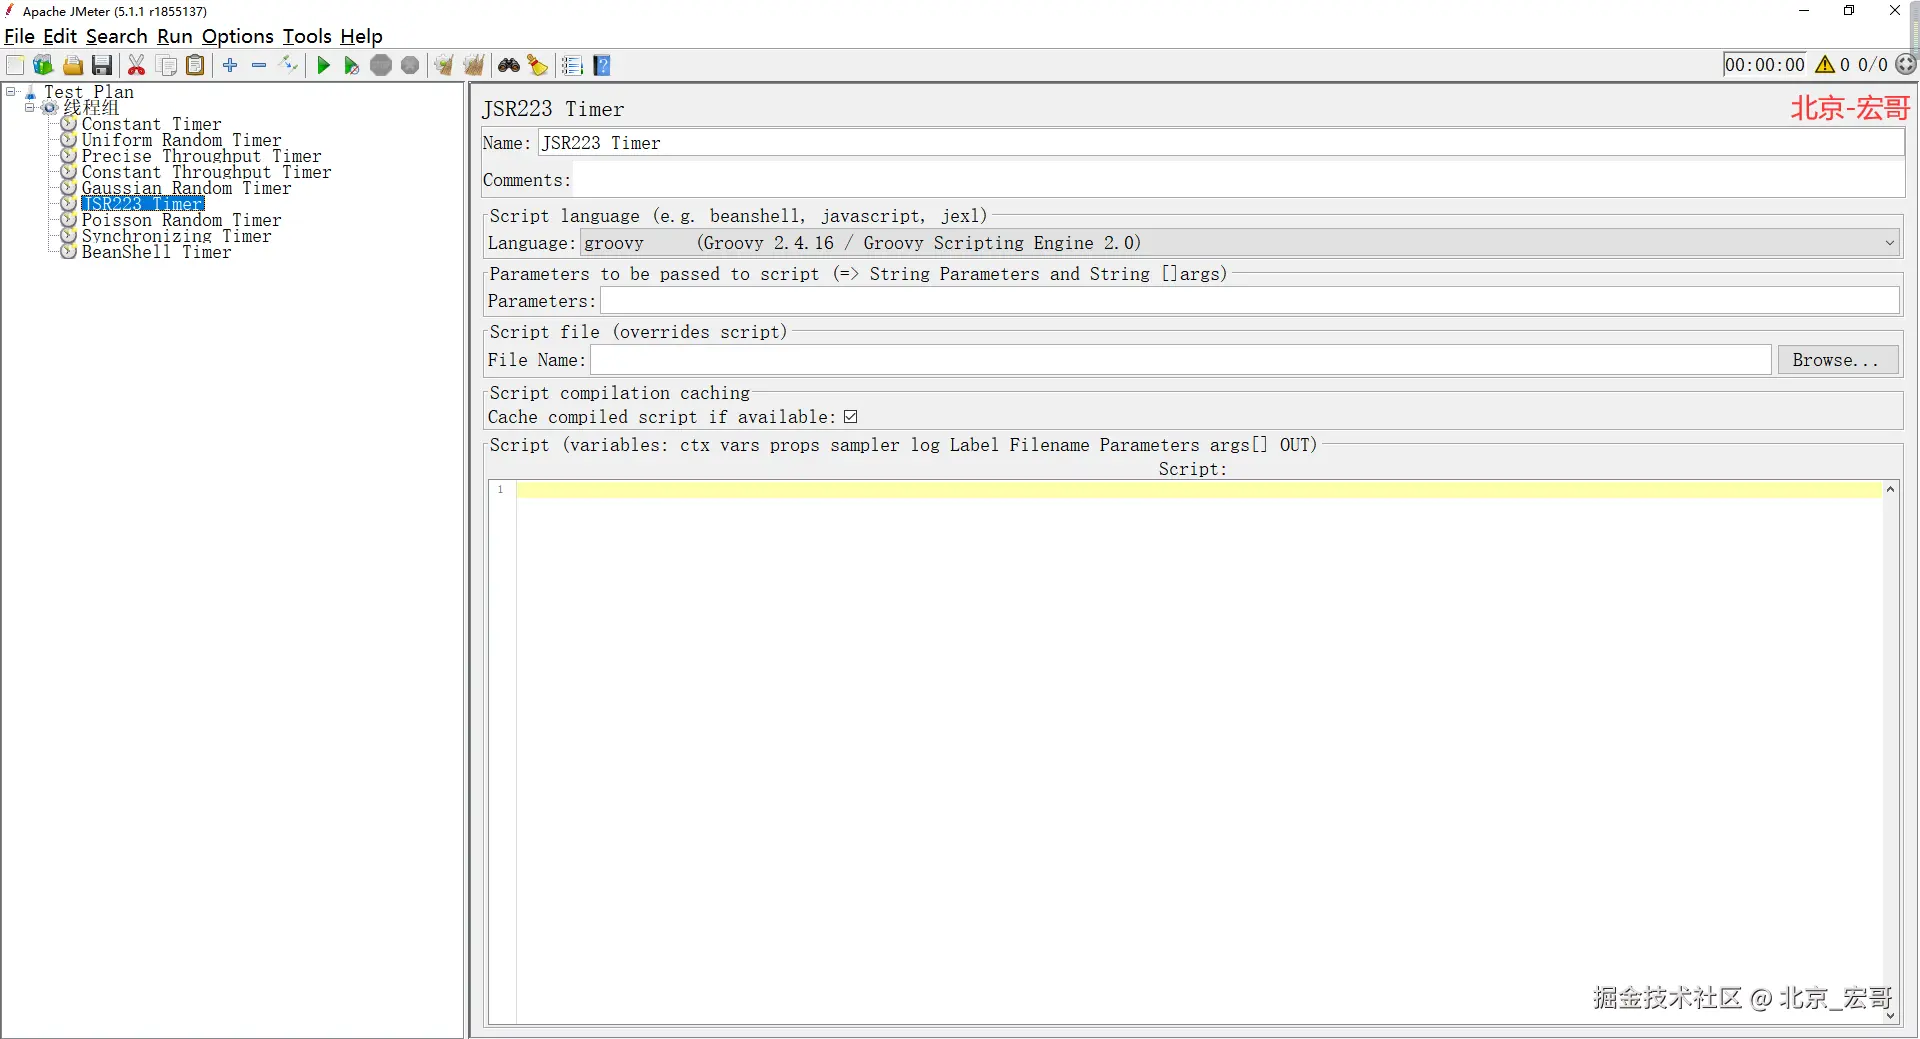The height and width of the screenshot is (1039, 1920).
Task: Click the Toggle enable/disable toolbar icon
Action: click(289, 66)
